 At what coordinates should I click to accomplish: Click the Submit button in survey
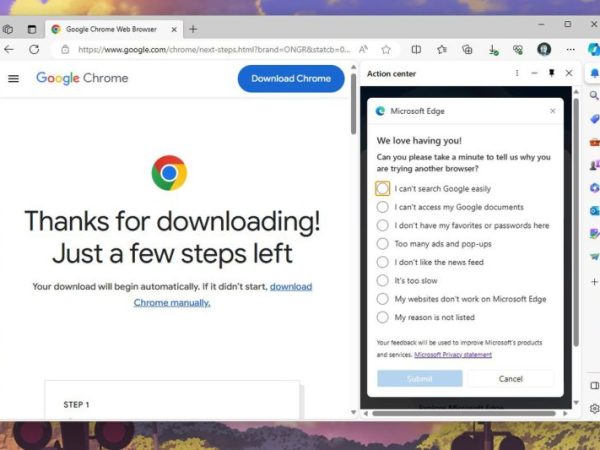click(420, 379)
